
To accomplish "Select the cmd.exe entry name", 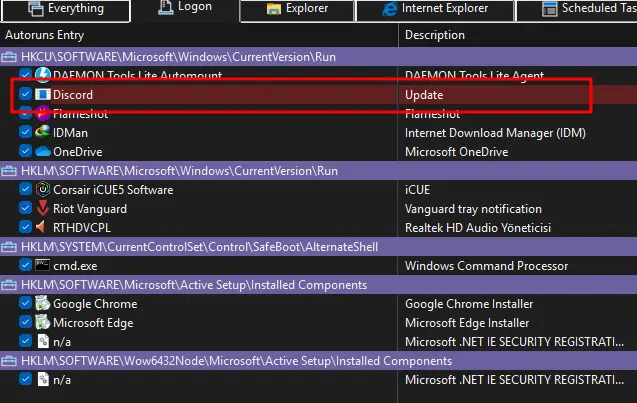I will 75,266.
